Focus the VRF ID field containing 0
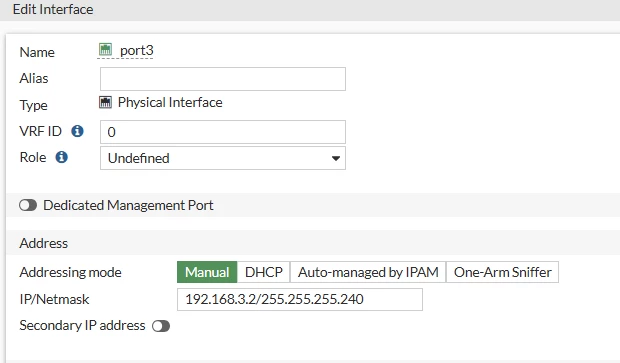Image resolution: width=620 pixels, height=363 pixels. click(x=223, y=132)
